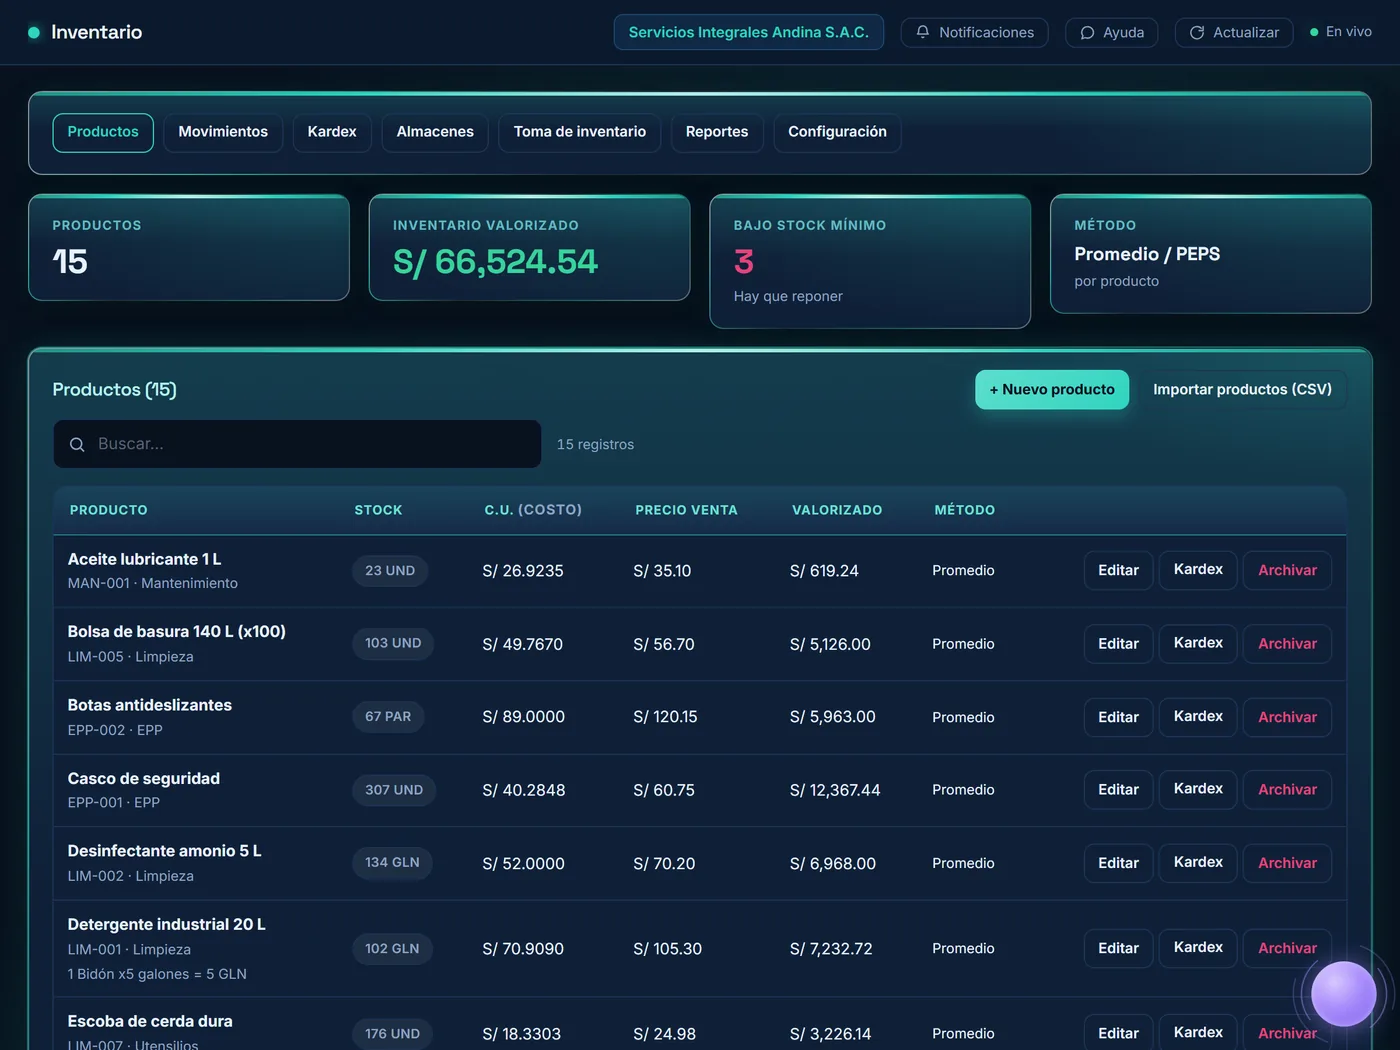Click the 102 GLN stock badge

392,948
